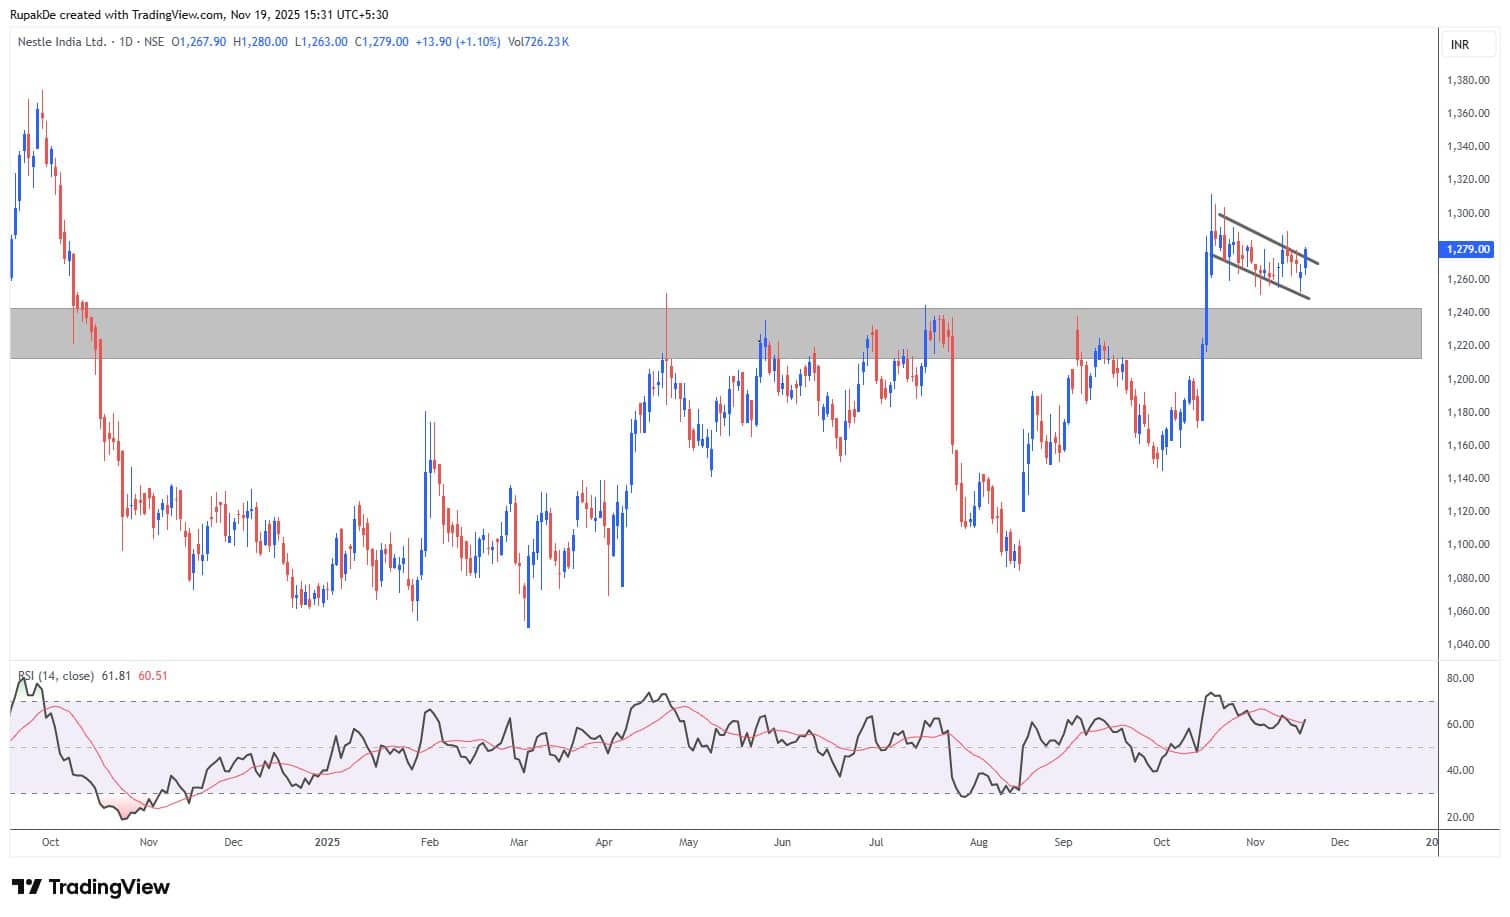1510x917 pixels.
Task: Click the red RSI average value 60.51
Action: [x=153, y=676]
